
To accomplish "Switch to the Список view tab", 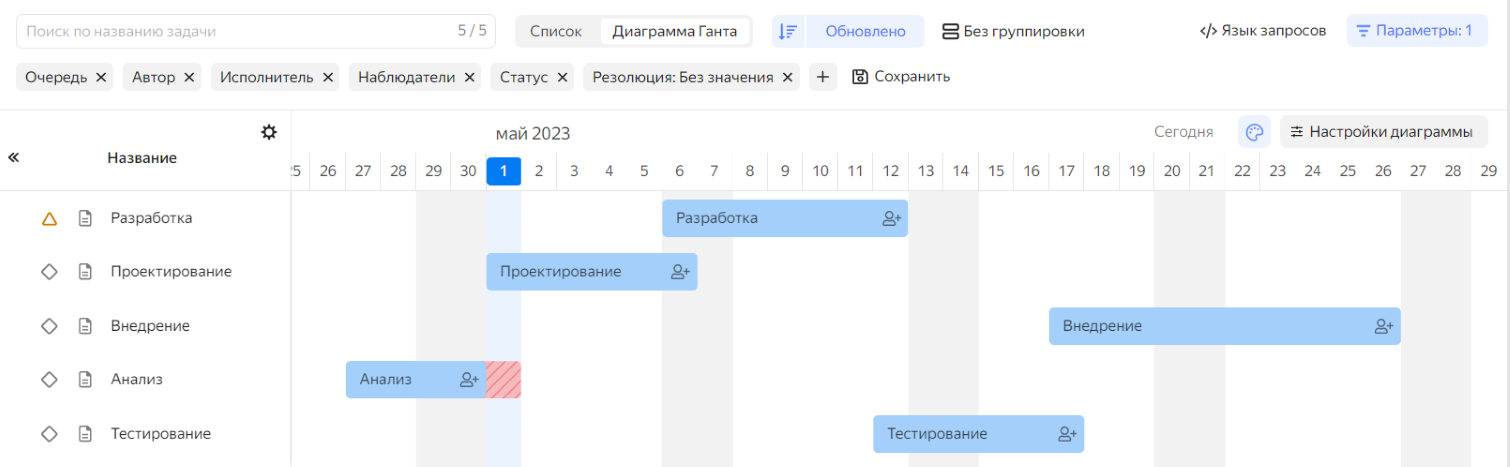I will coord(555,31).
